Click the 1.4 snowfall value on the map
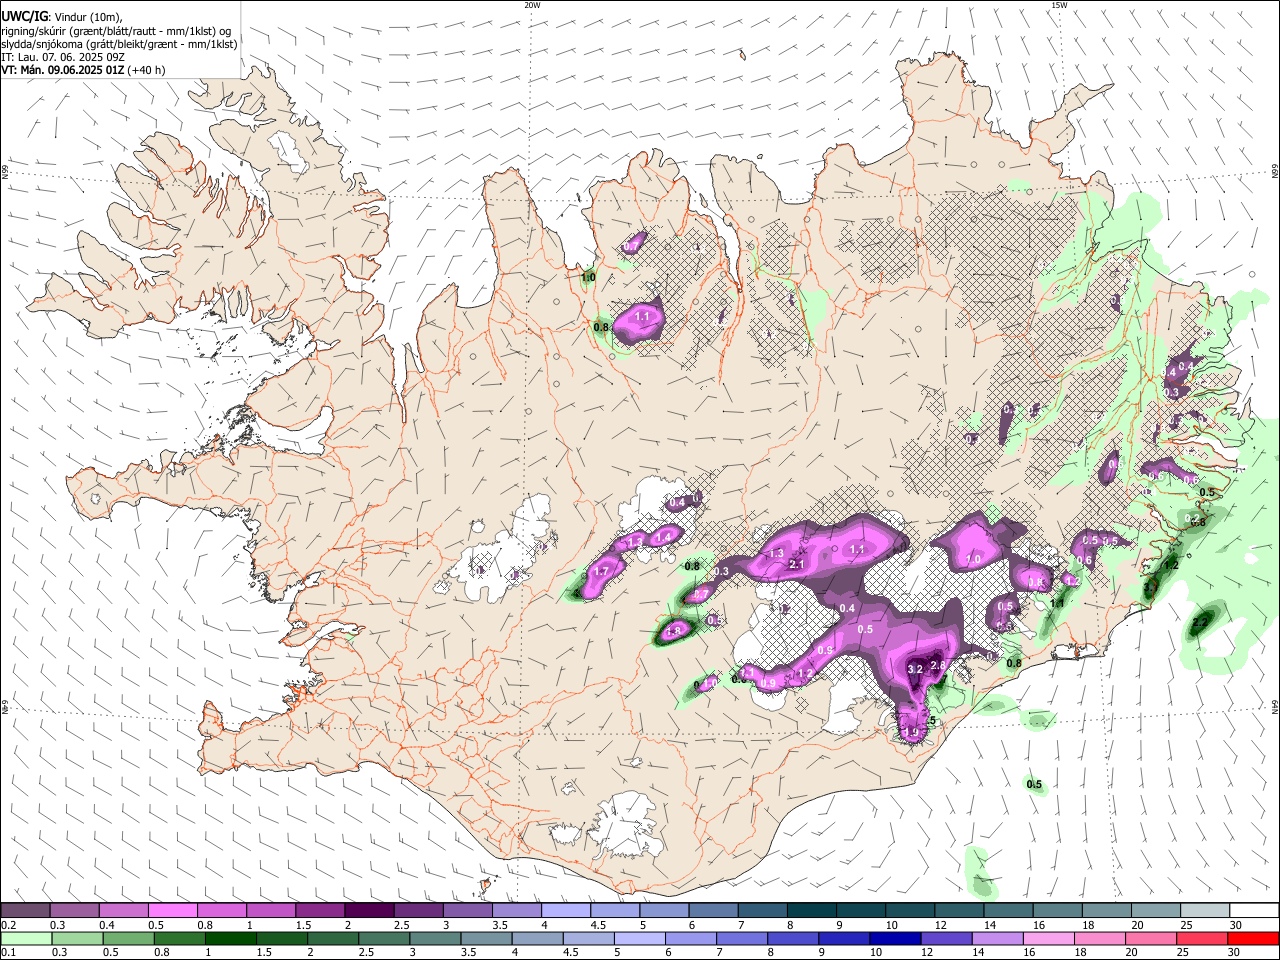The width and height of the screenshot is (1280, 960). coord(661,537)
